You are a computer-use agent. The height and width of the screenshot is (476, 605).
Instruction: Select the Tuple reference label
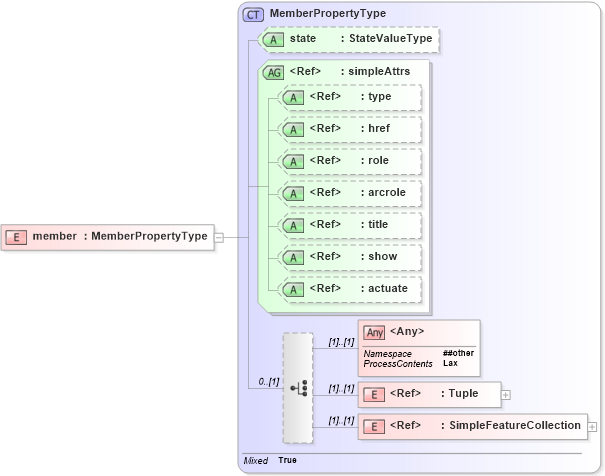pyautogui.click(x=463, y=393)
